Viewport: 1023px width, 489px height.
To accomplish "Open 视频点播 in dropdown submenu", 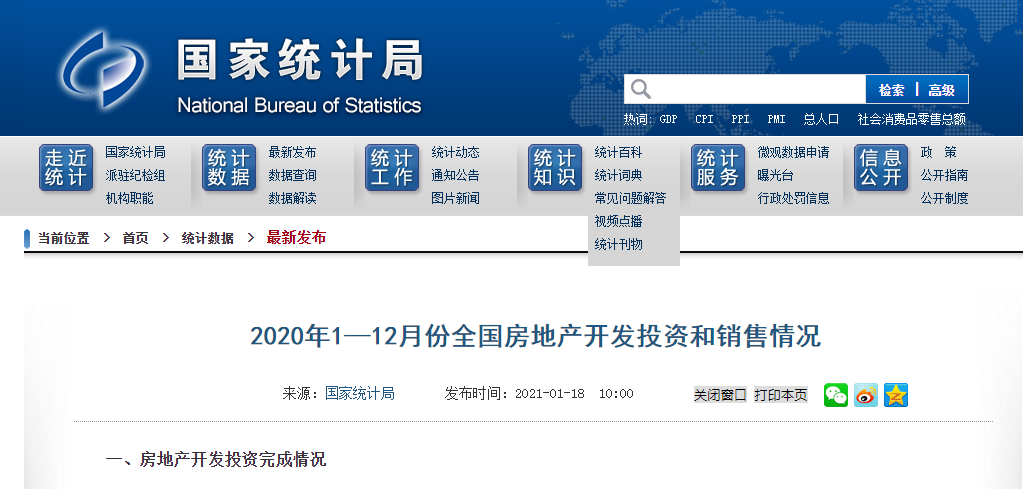I will (618, 222).
